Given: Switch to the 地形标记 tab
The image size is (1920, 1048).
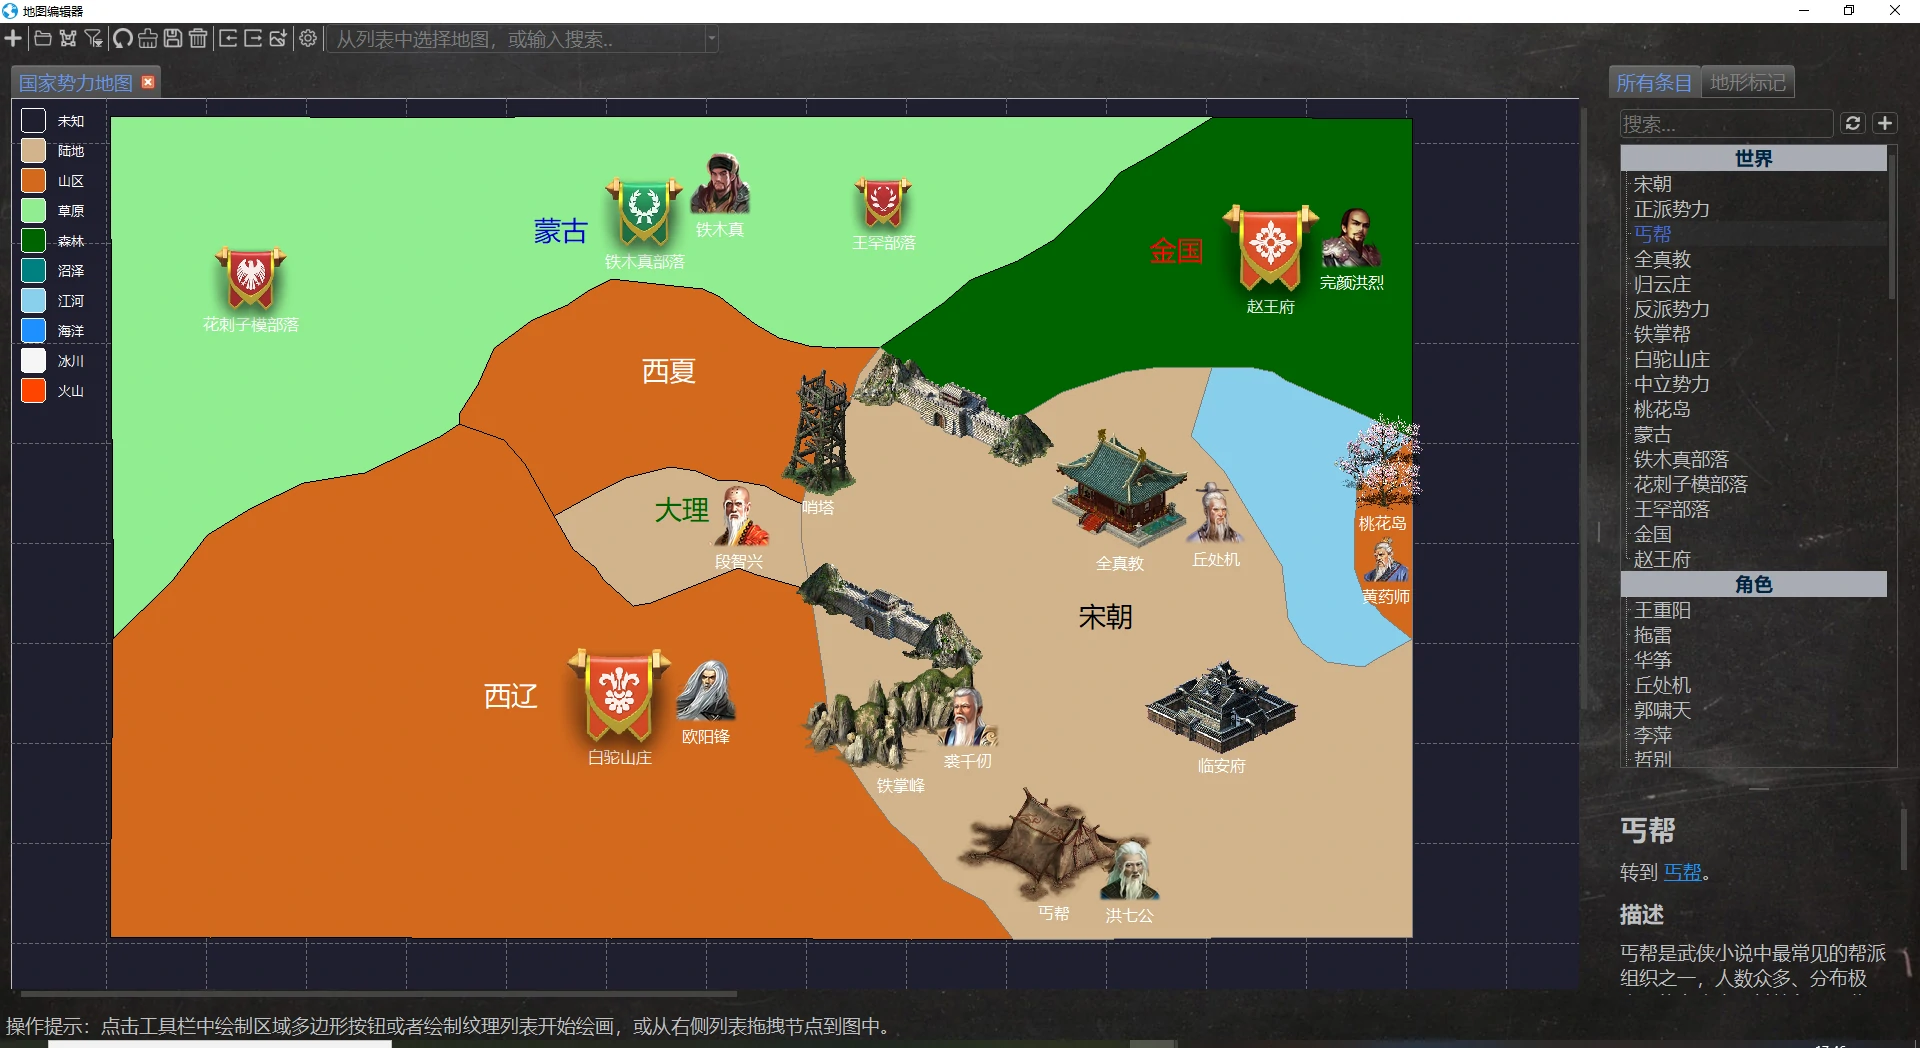Looking at the screenshot, I should [x=1748, y=82].
